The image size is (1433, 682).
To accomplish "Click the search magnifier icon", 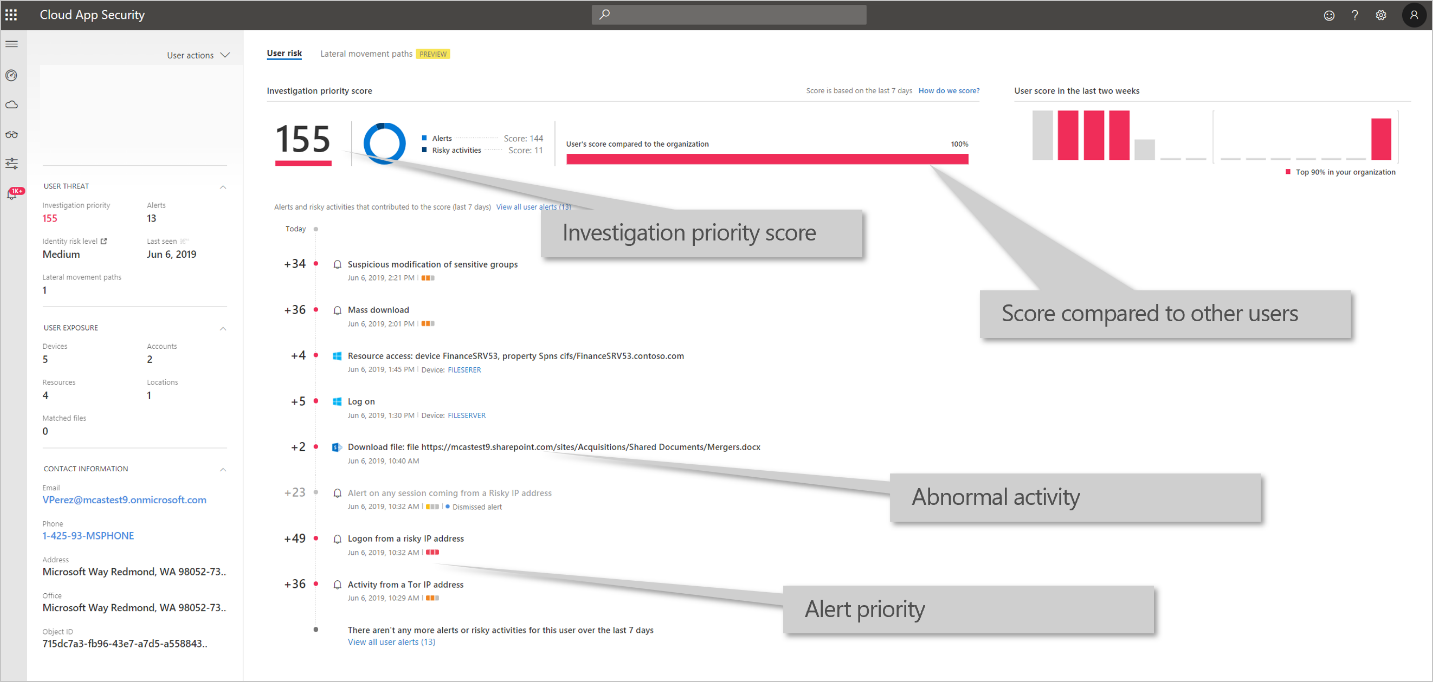I will click(x=604, y=15).
